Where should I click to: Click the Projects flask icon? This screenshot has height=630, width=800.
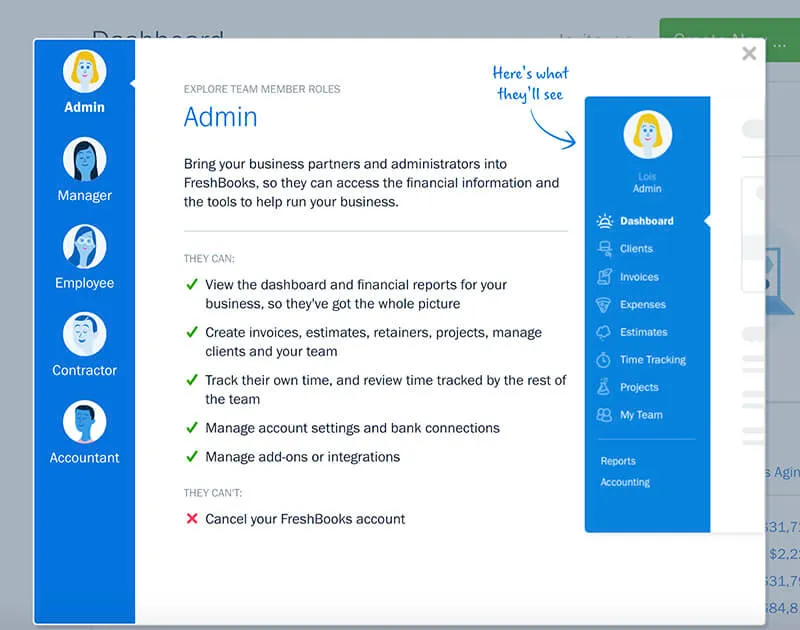604,387
